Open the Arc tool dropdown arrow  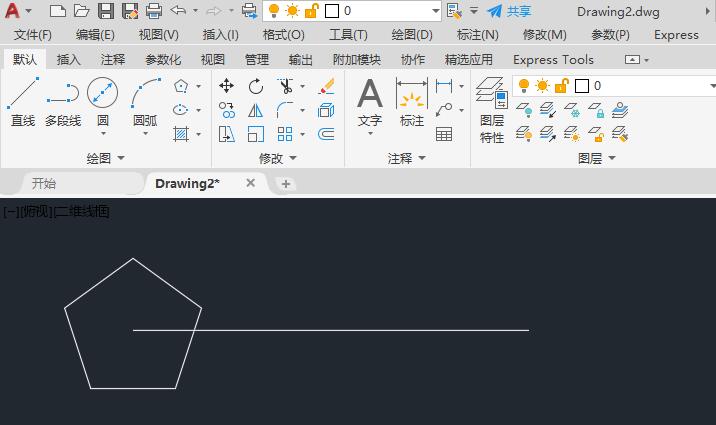pos(145,134)
